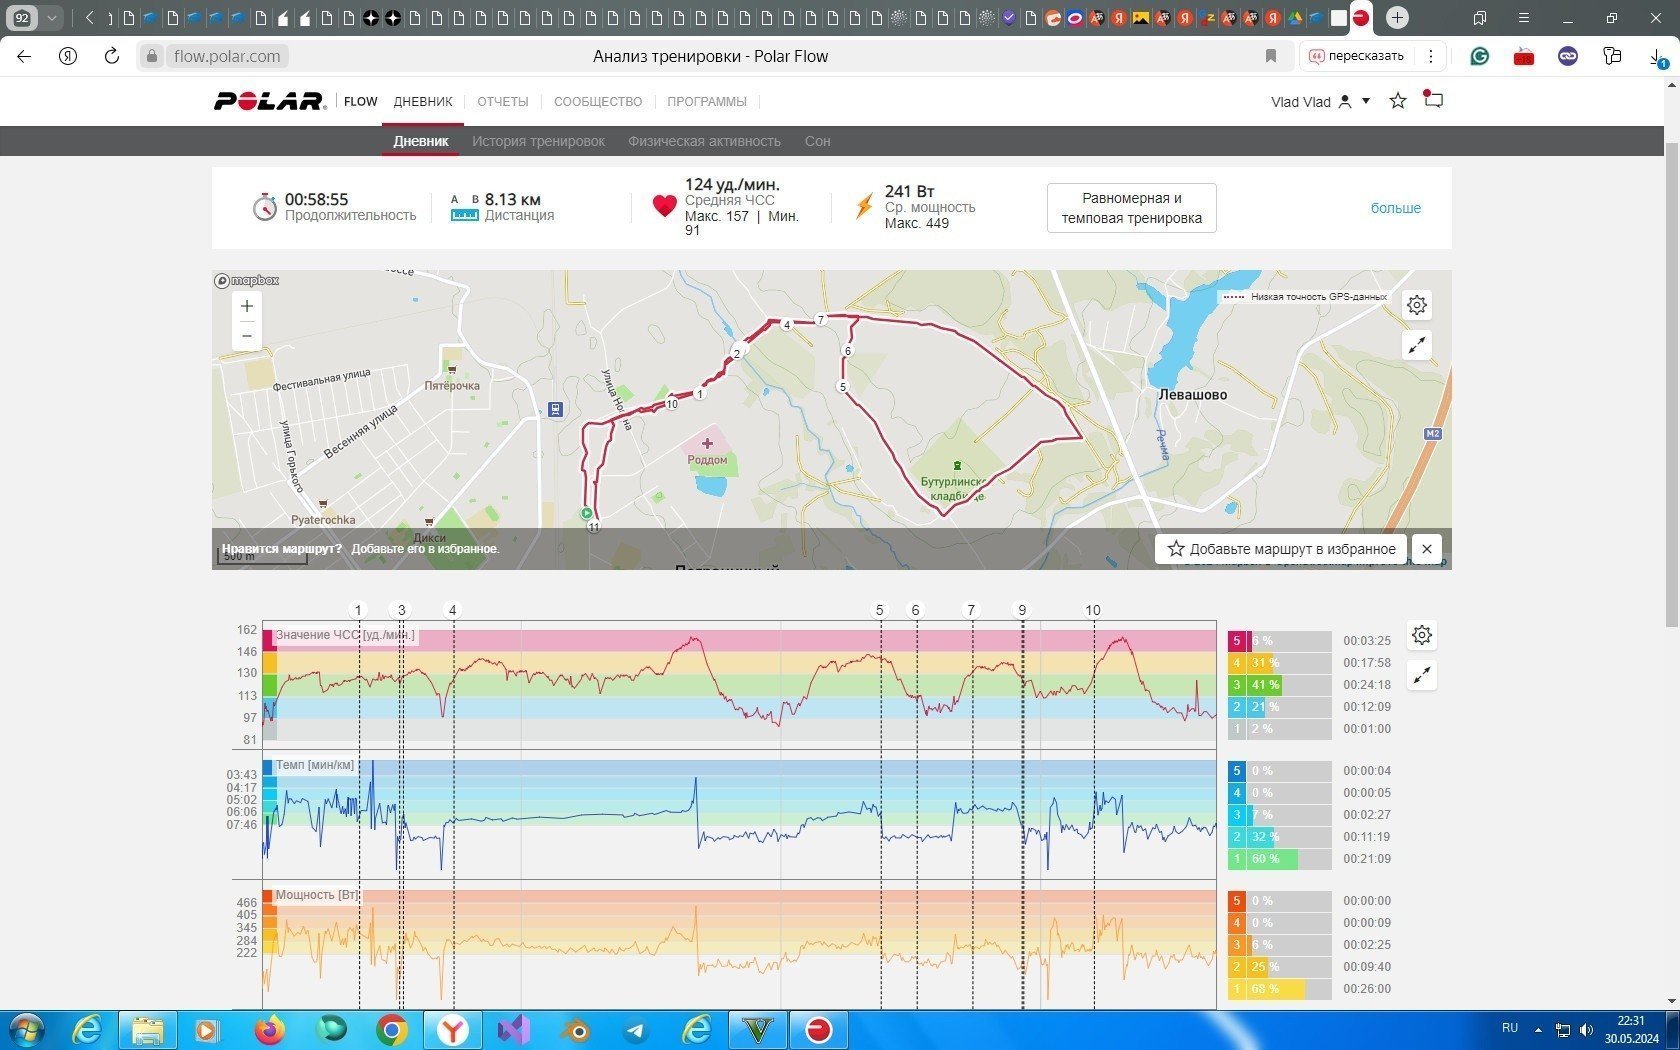Click the volume icon in system tray
The width and height of the screenshot is (1680, 1050).
1586,1030
